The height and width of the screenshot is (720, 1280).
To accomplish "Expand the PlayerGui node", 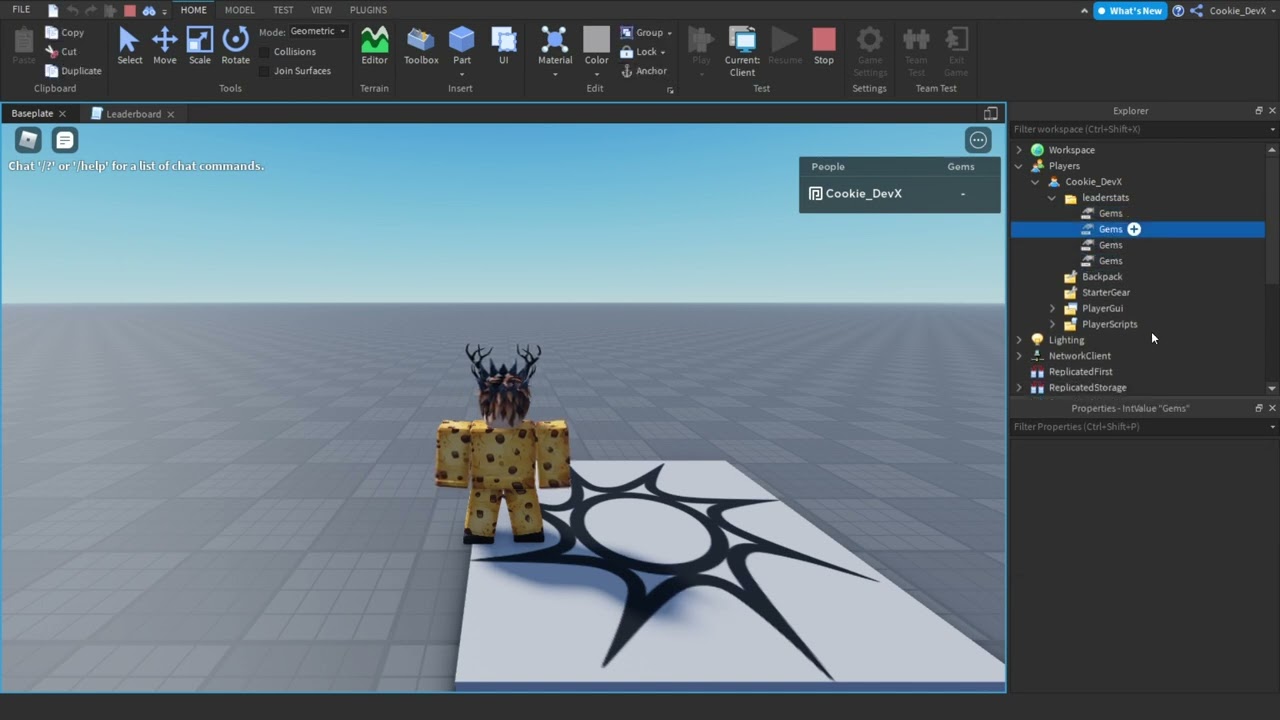I will [1052, 308].
